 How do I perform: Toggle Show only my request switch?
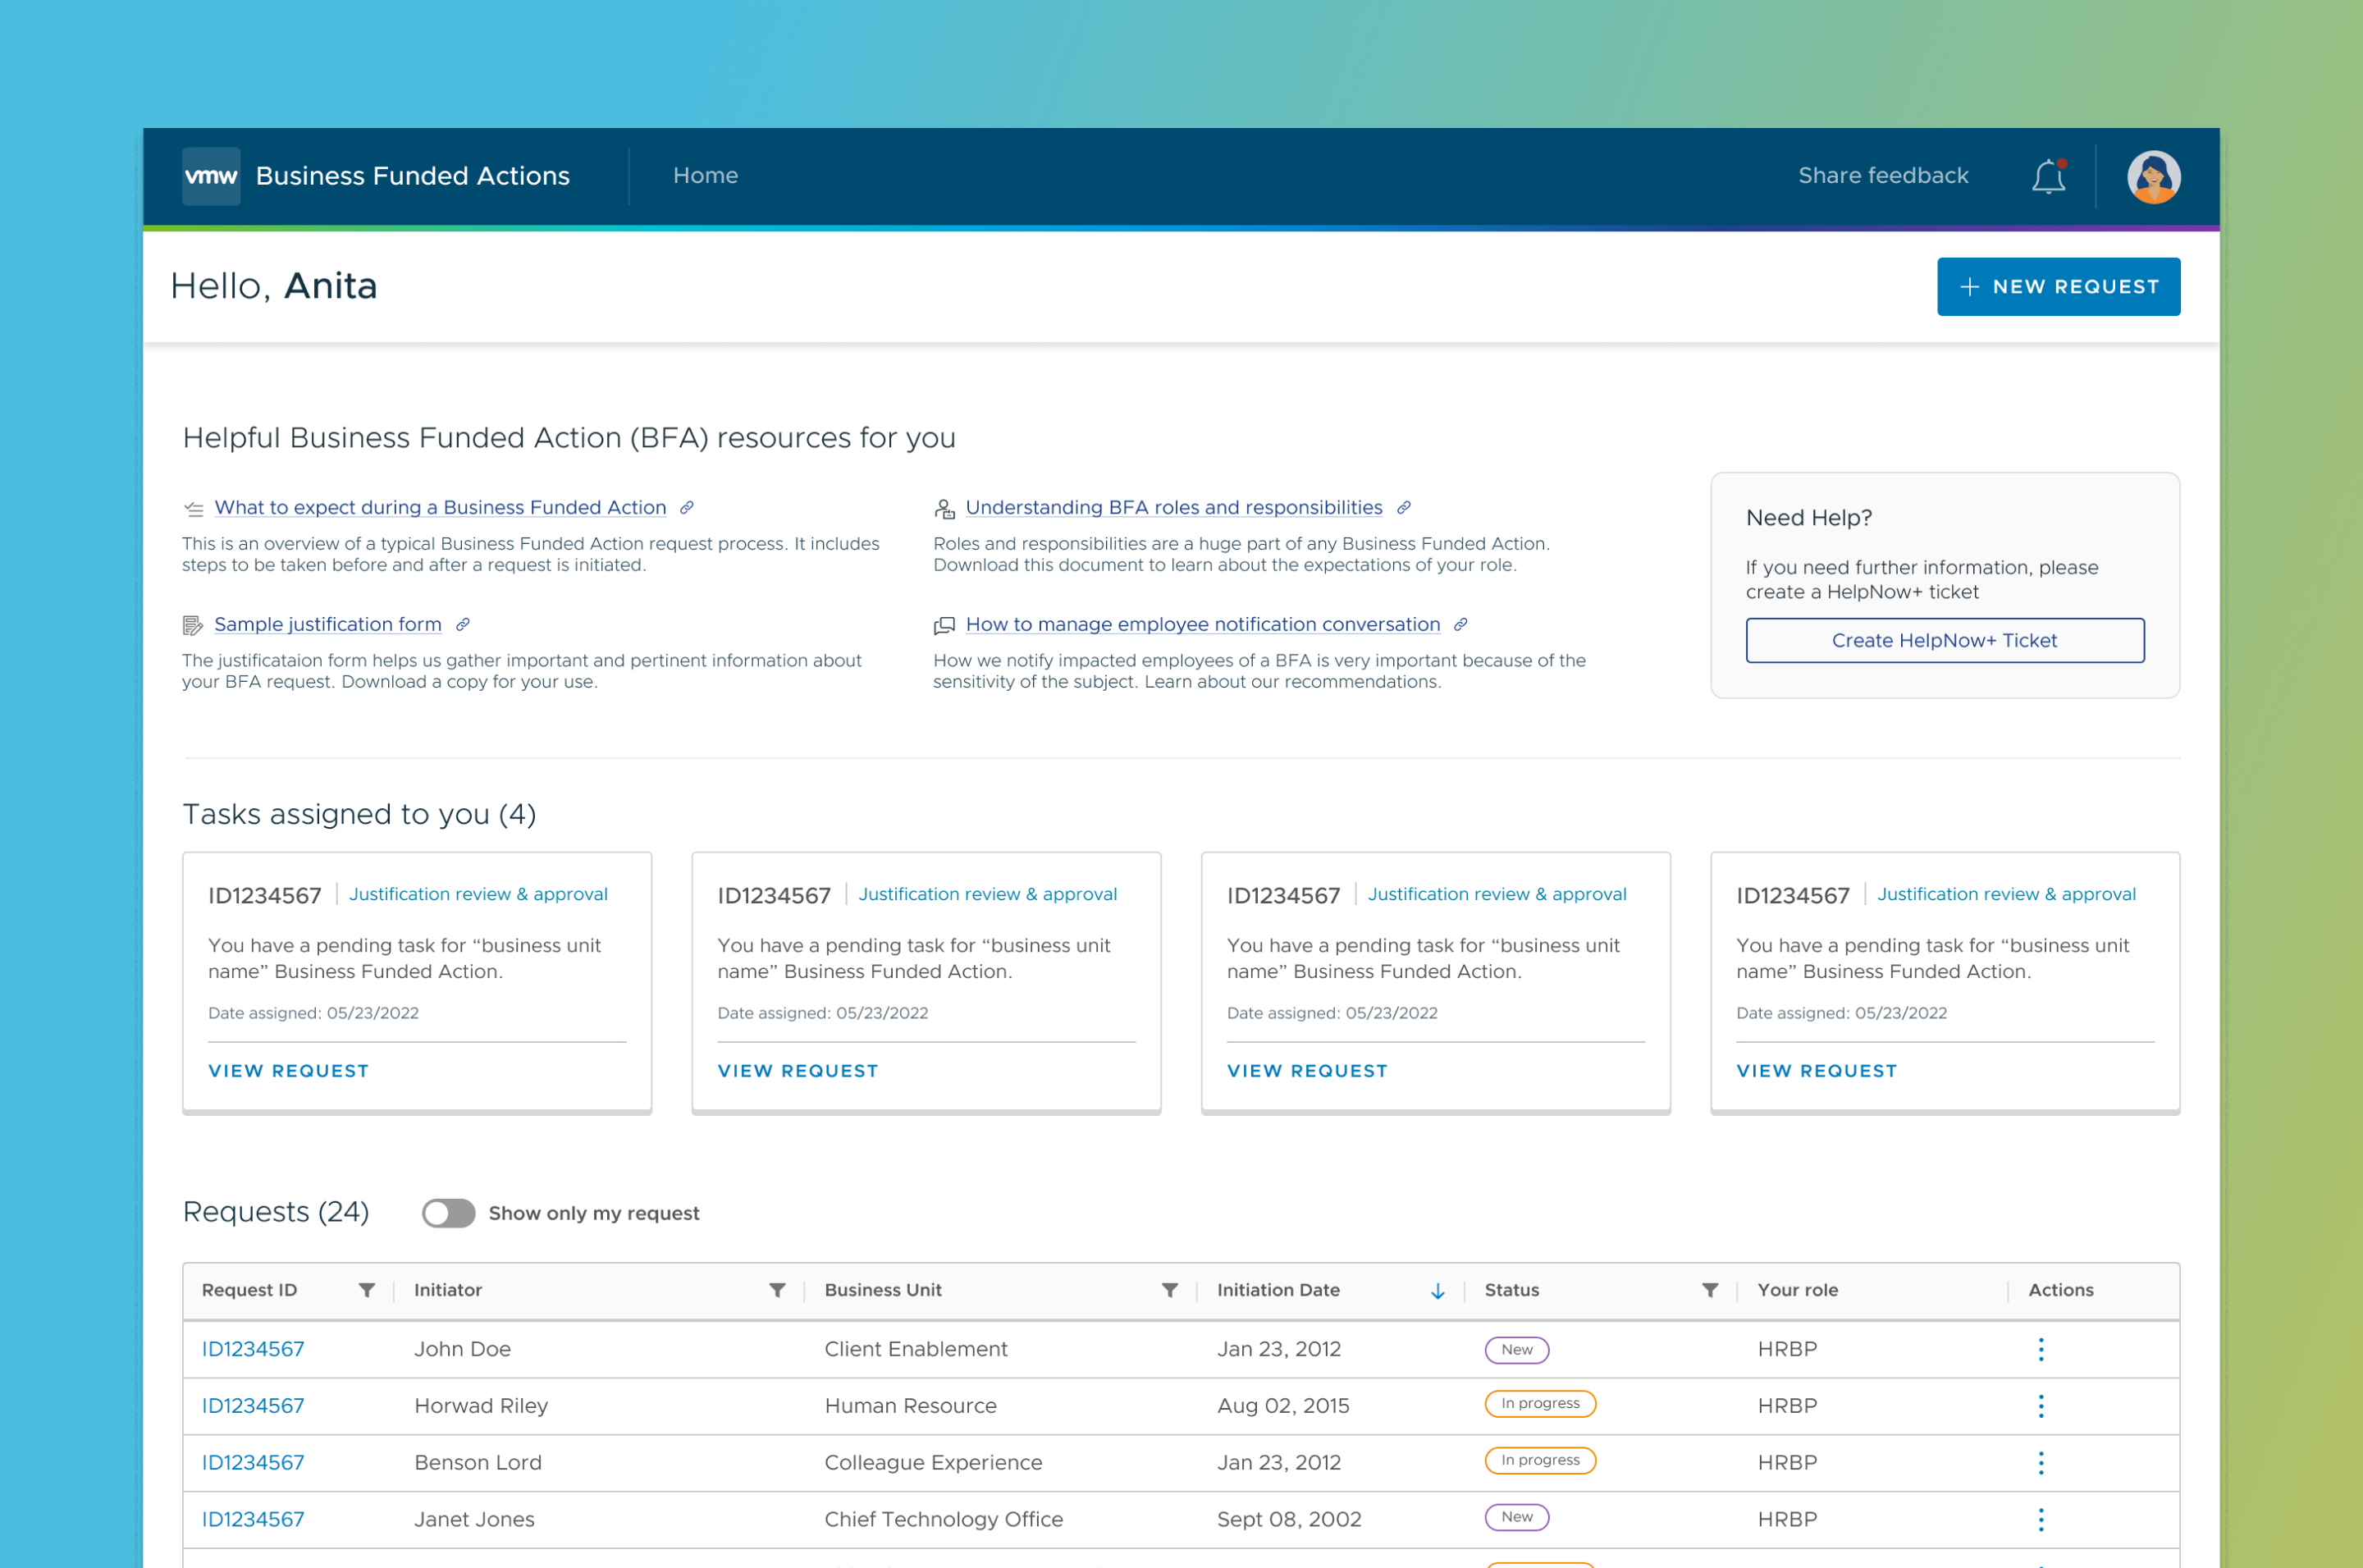pyautogui.click(x=448, y=1213)
